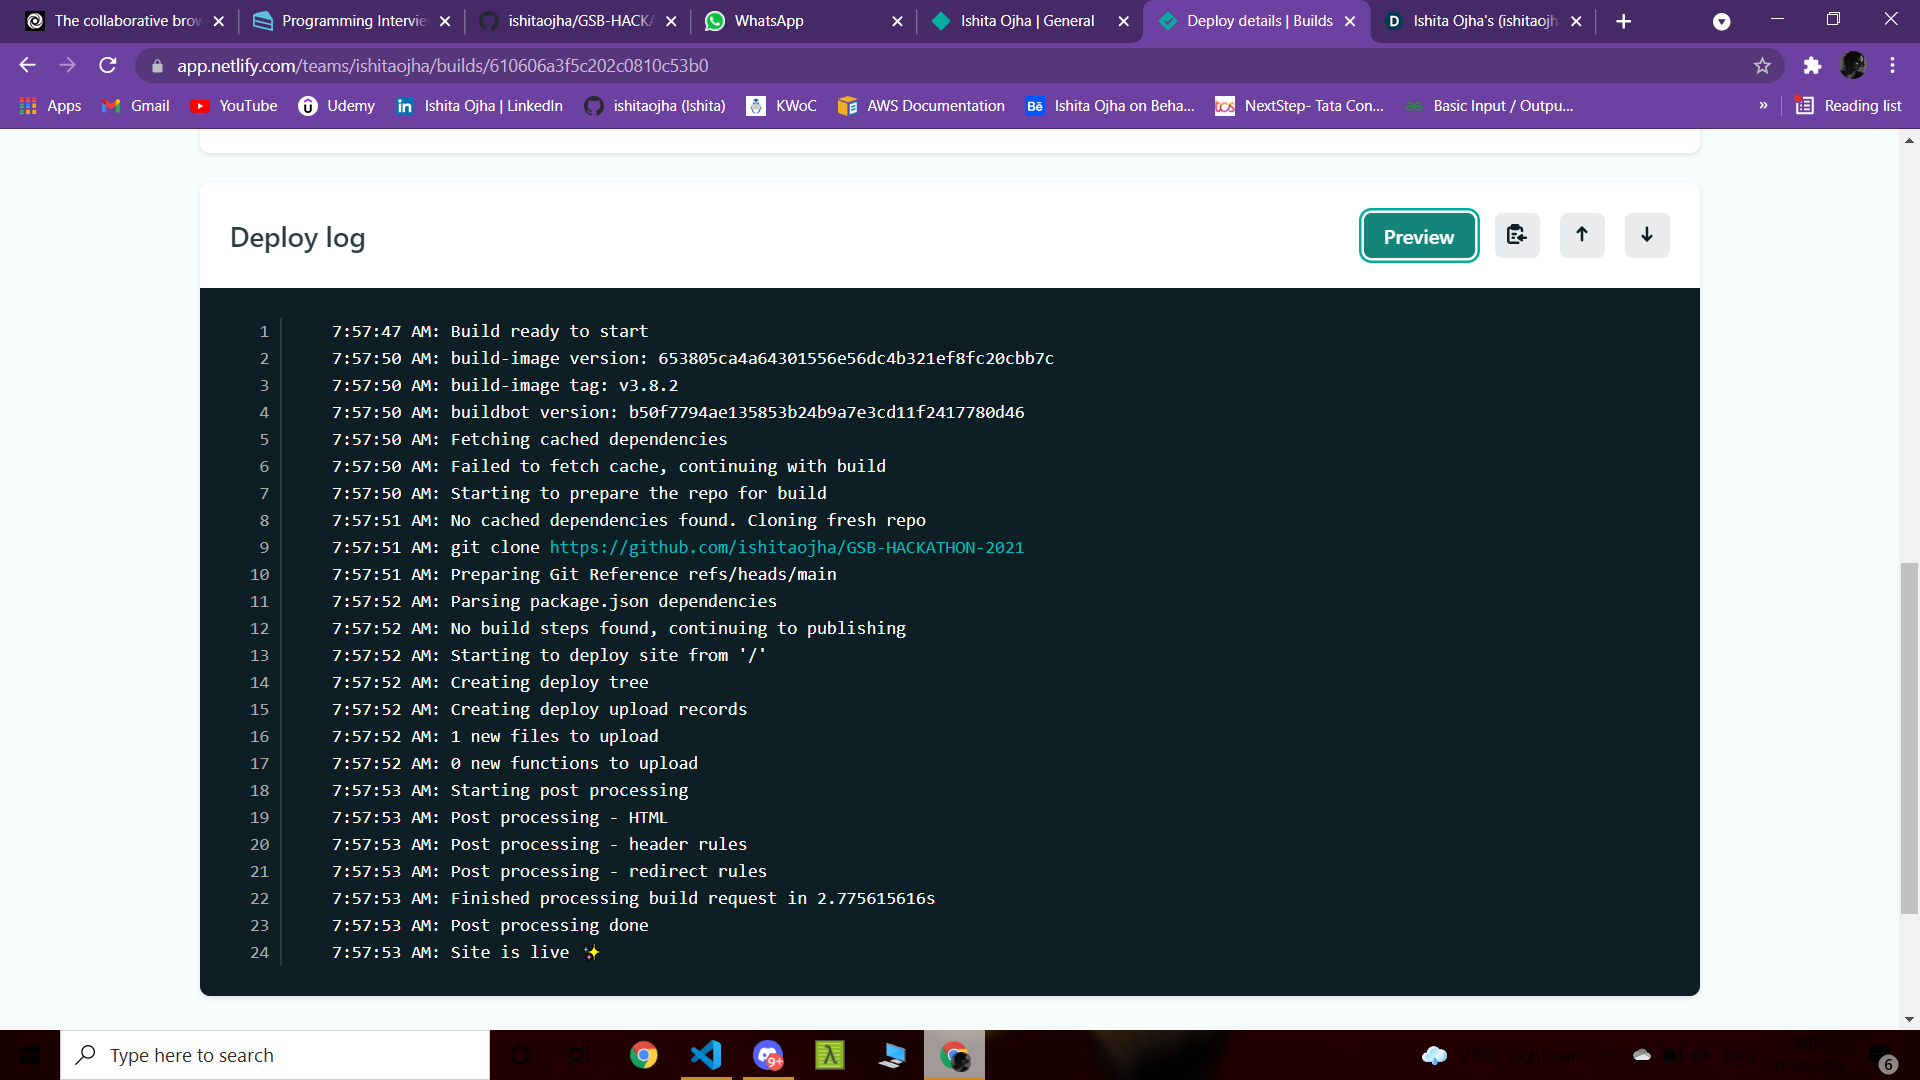The height and width of the screenshot is (1080, 1920).
Task: Bookmark this page with star icon
Action: (1762, 66)
